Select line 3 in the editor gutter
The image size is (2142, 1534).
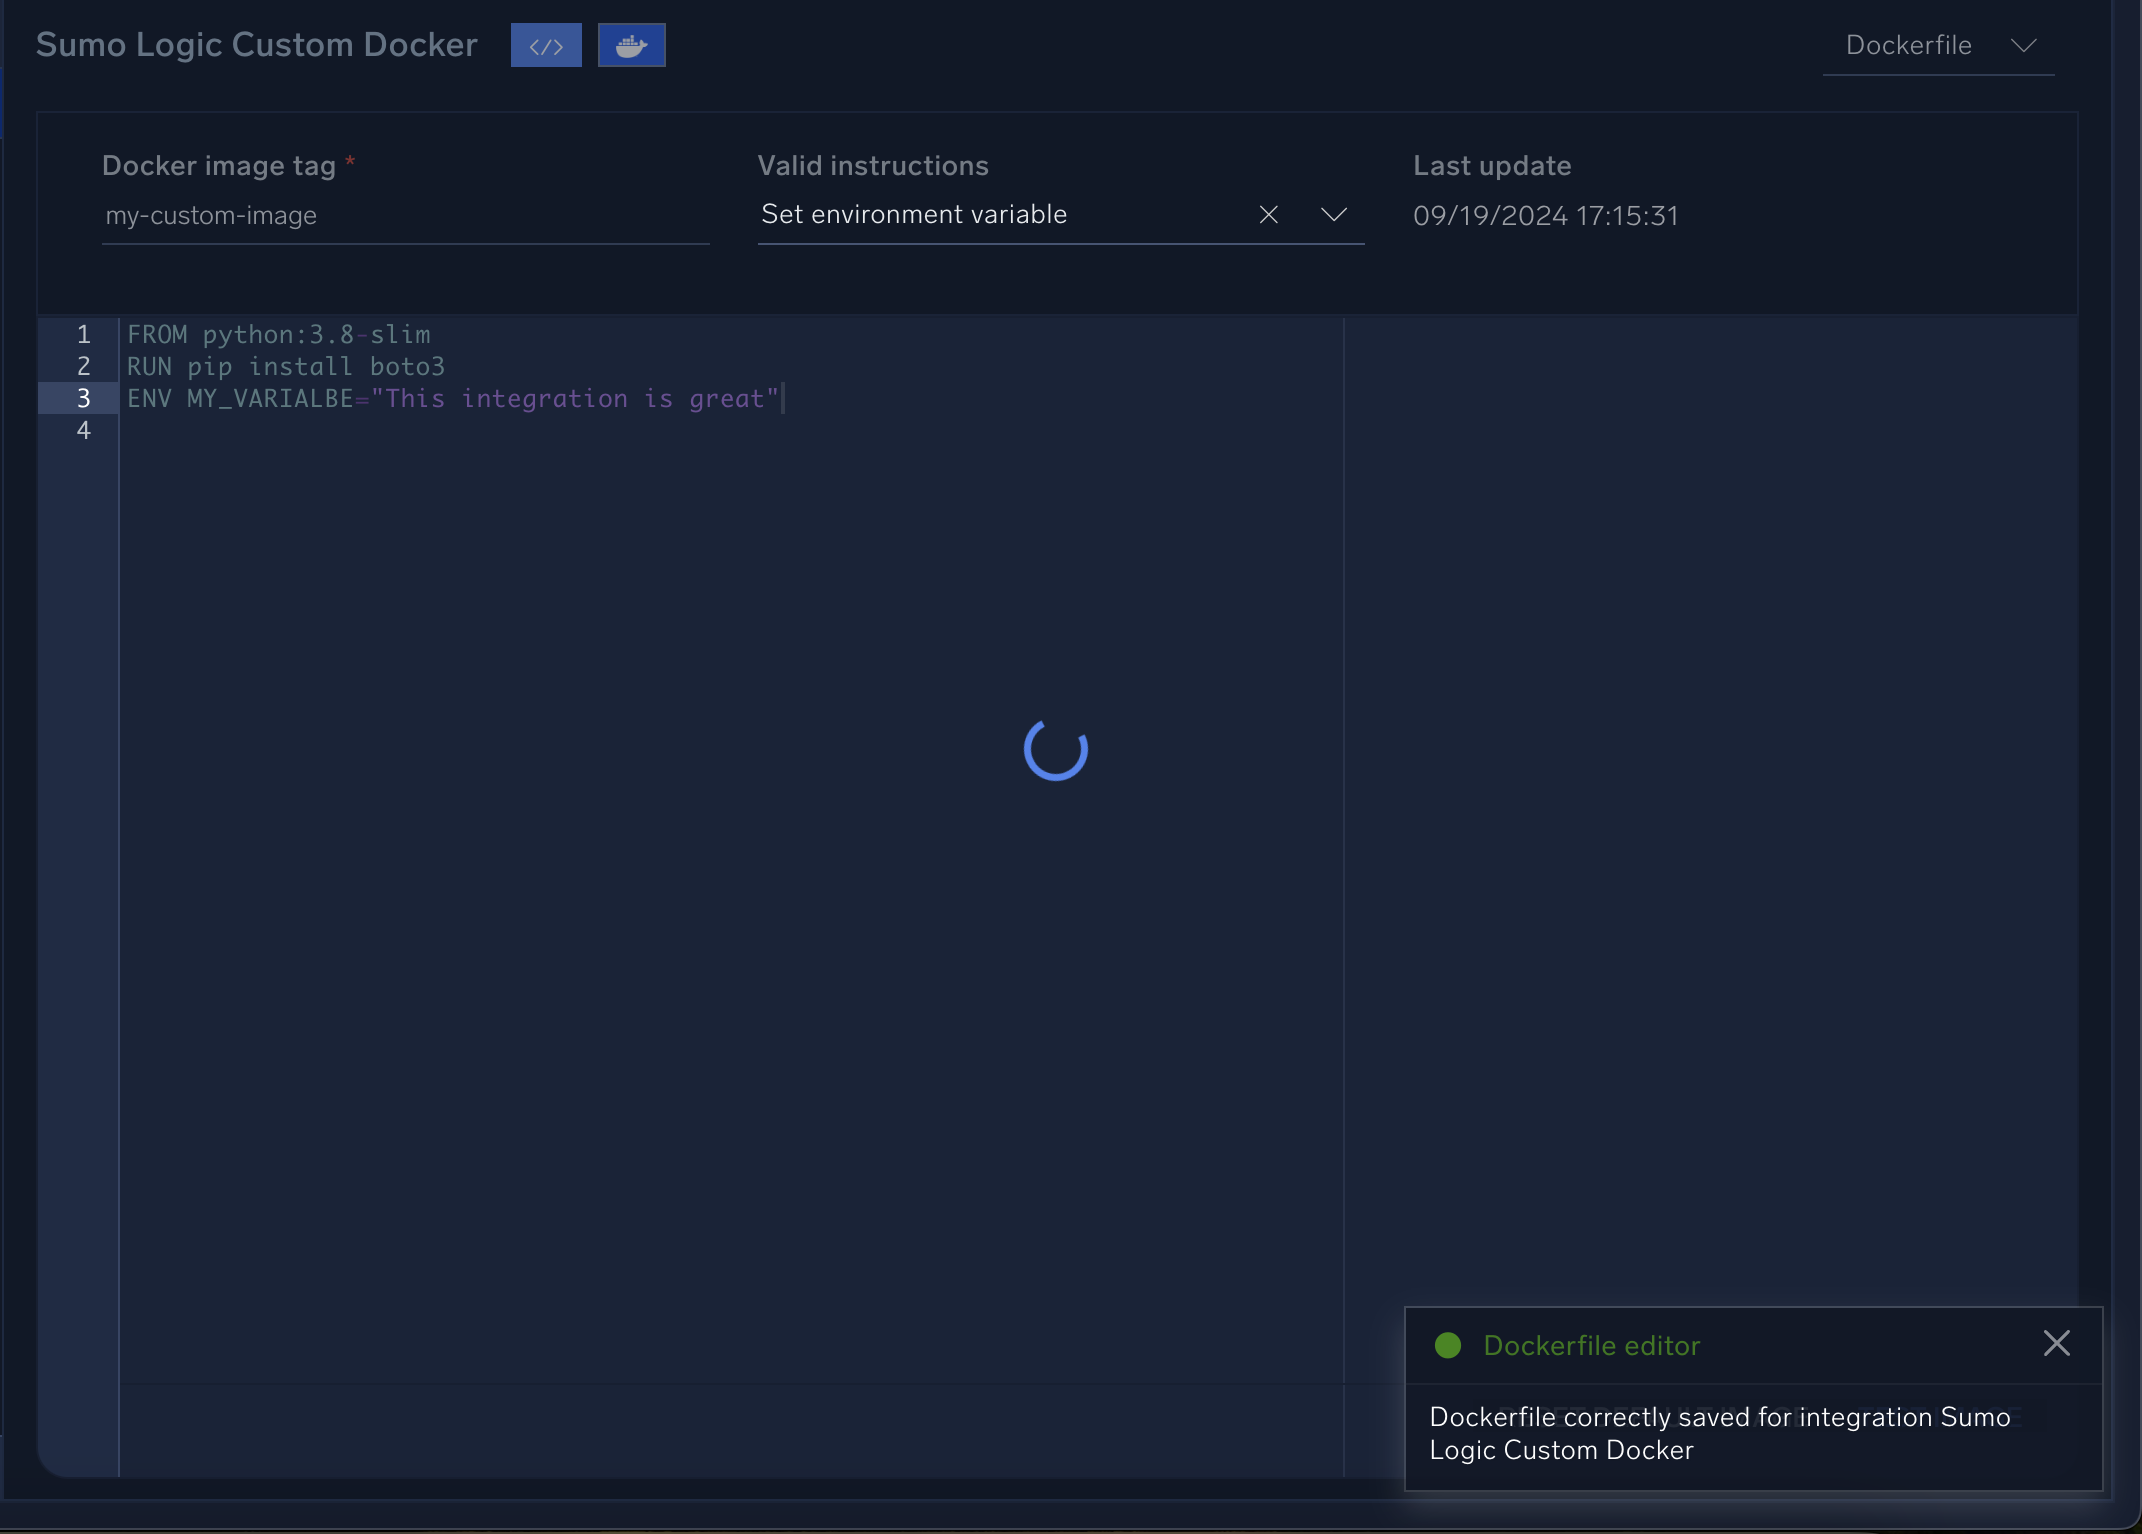coord(84,398)
